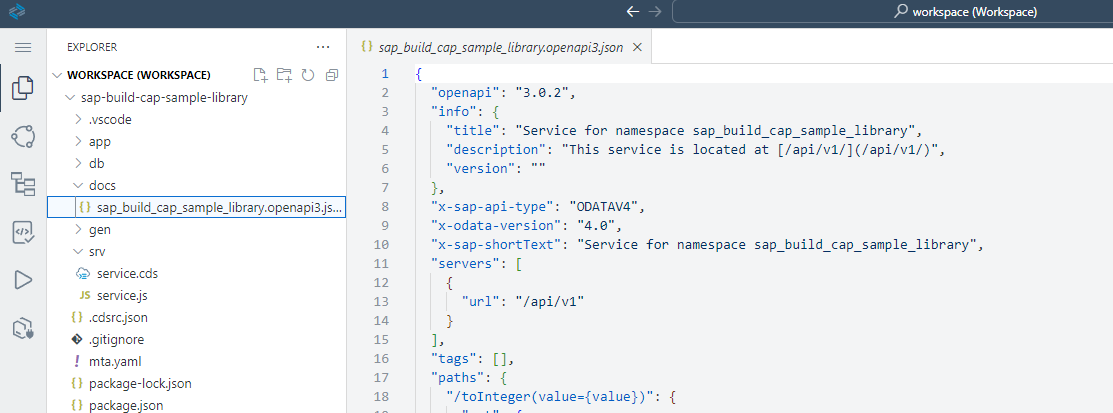Click the "x-sap-shortText" key

pyautogui.click(x=495, y=245)
